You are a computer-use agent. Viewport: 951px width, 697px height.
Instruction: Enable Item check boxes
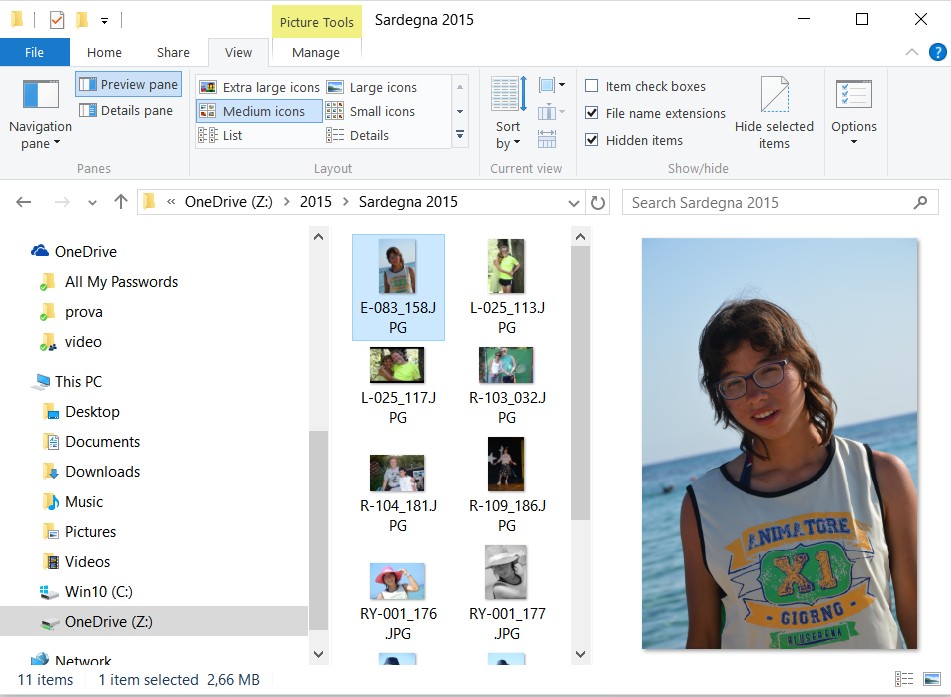[x=592, y=87]
